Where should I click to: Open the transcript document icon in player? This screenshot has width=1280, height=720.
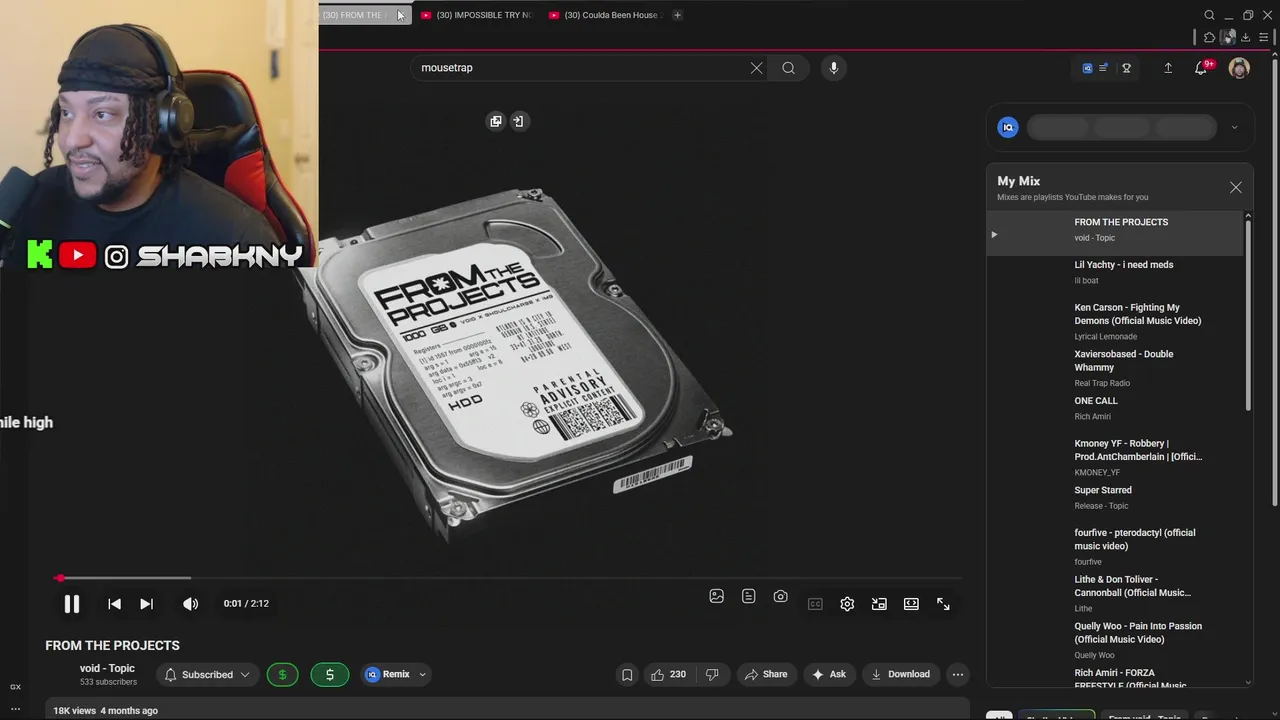click(x=748, y=596)
